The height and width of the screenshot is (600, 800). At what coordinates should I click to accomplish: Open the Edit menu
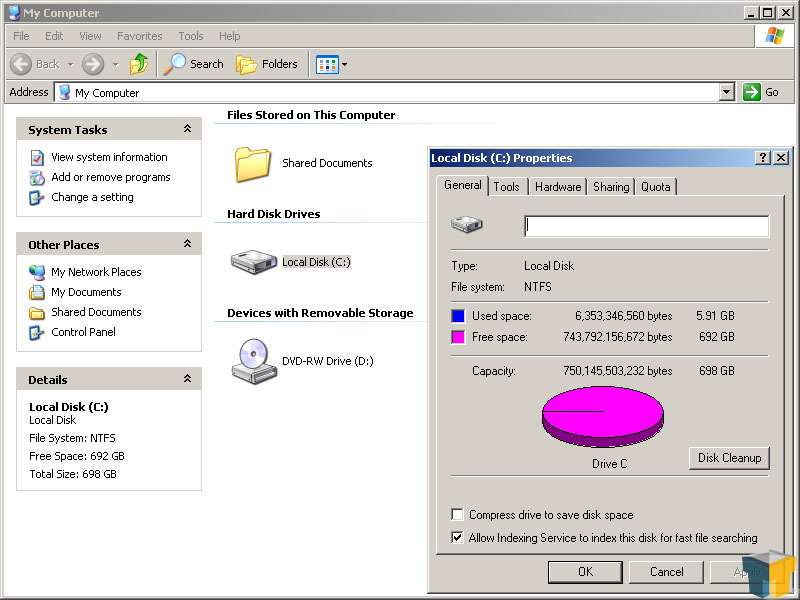point(54,36)
